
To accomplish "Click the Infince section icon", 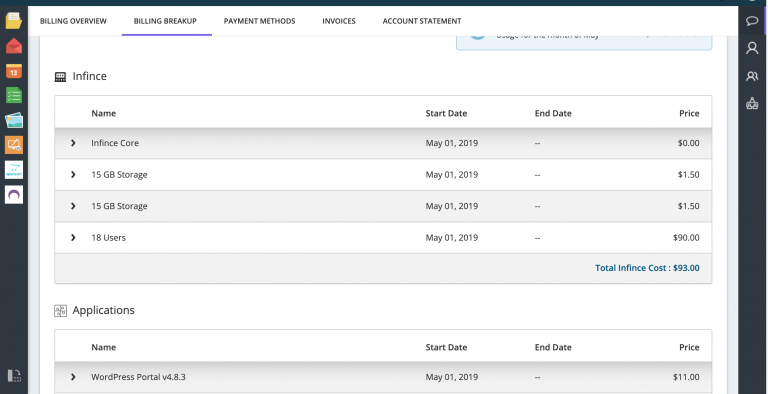I will tap(60, 76).
